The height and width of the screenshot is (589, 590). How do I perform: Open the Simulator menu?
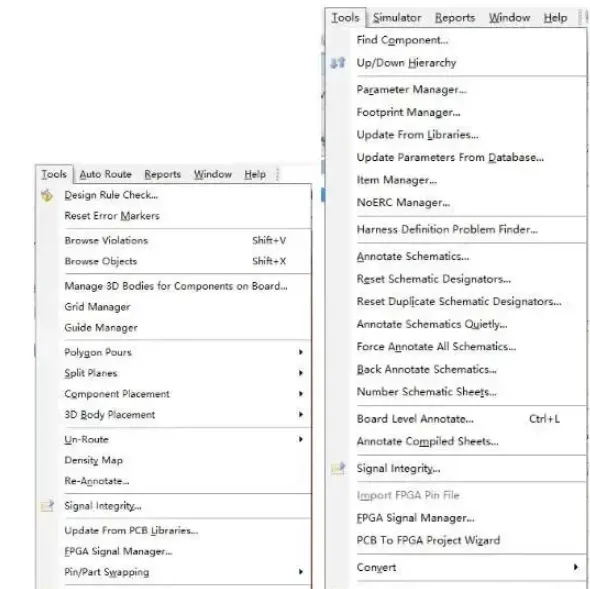click(x=397, y=18)
